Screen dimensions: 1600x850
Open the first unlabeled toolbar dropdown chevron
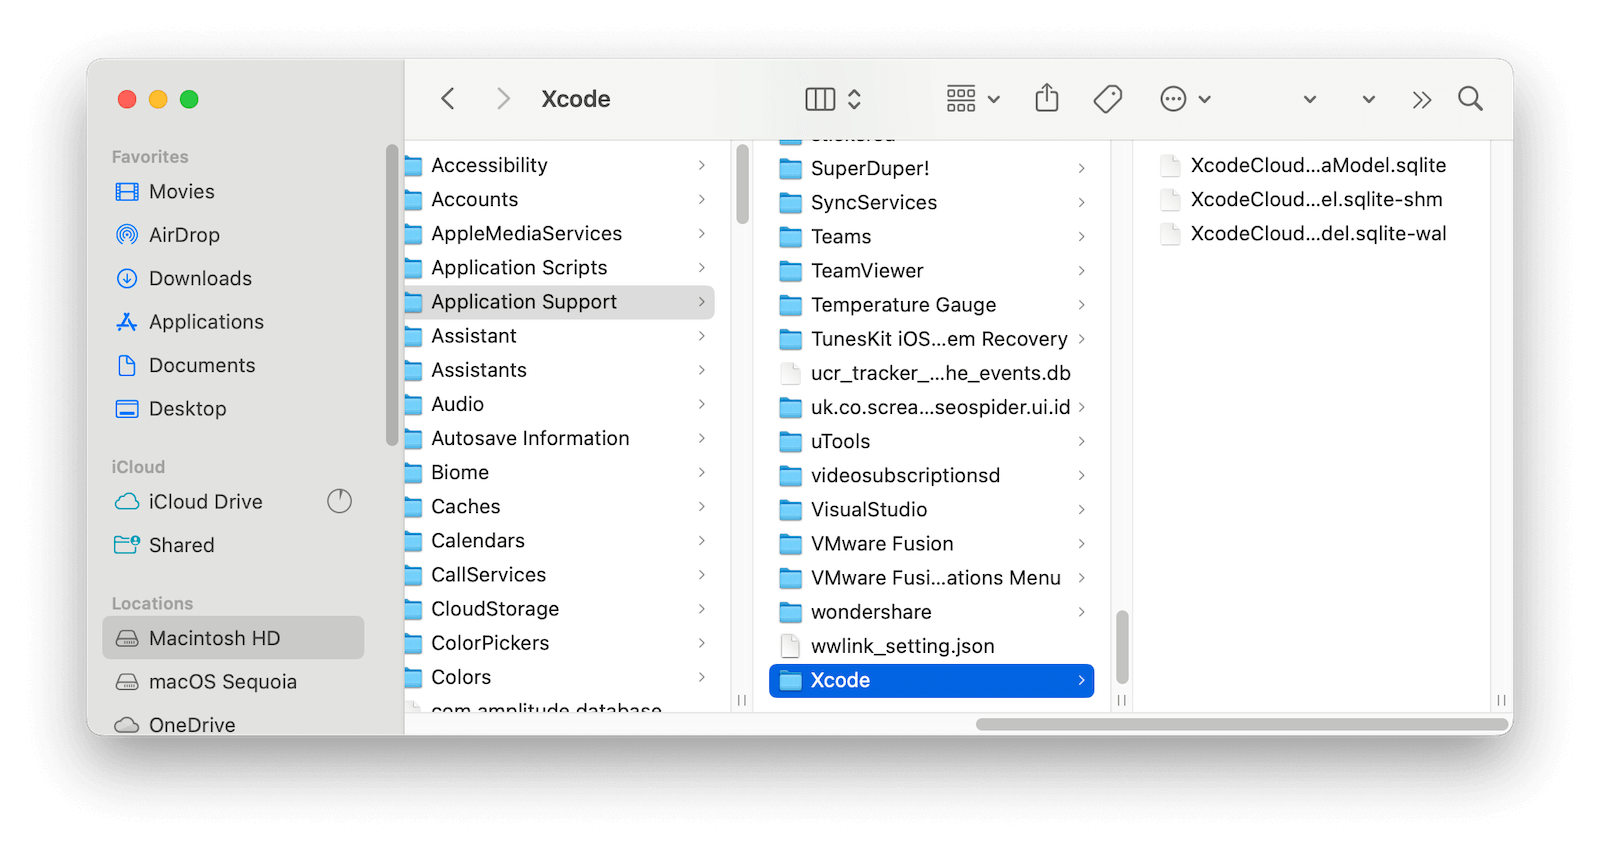click(1309, 99)
